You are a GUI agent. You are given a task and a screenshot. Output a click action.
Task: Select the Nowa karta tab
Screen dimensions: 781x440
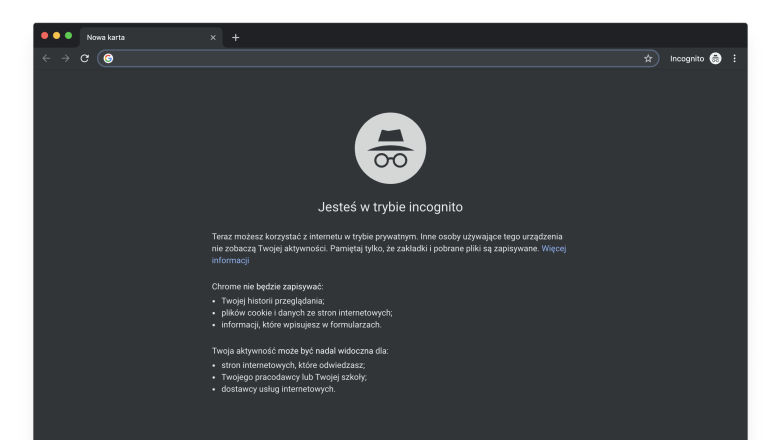click(x=151, y=37)
